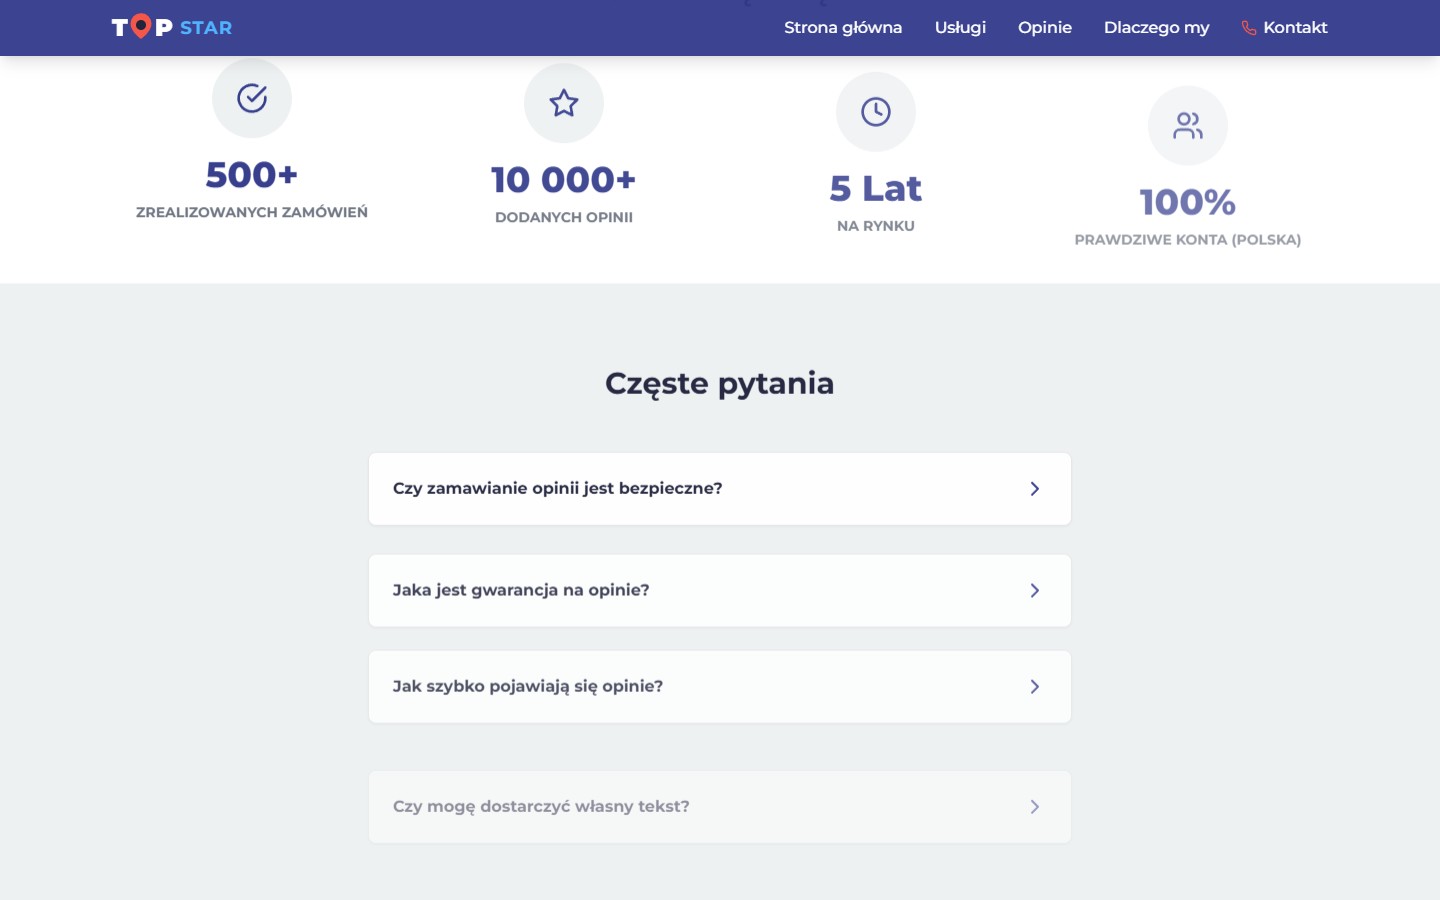Click the clock icon above 5 Lat

(876, 112)
